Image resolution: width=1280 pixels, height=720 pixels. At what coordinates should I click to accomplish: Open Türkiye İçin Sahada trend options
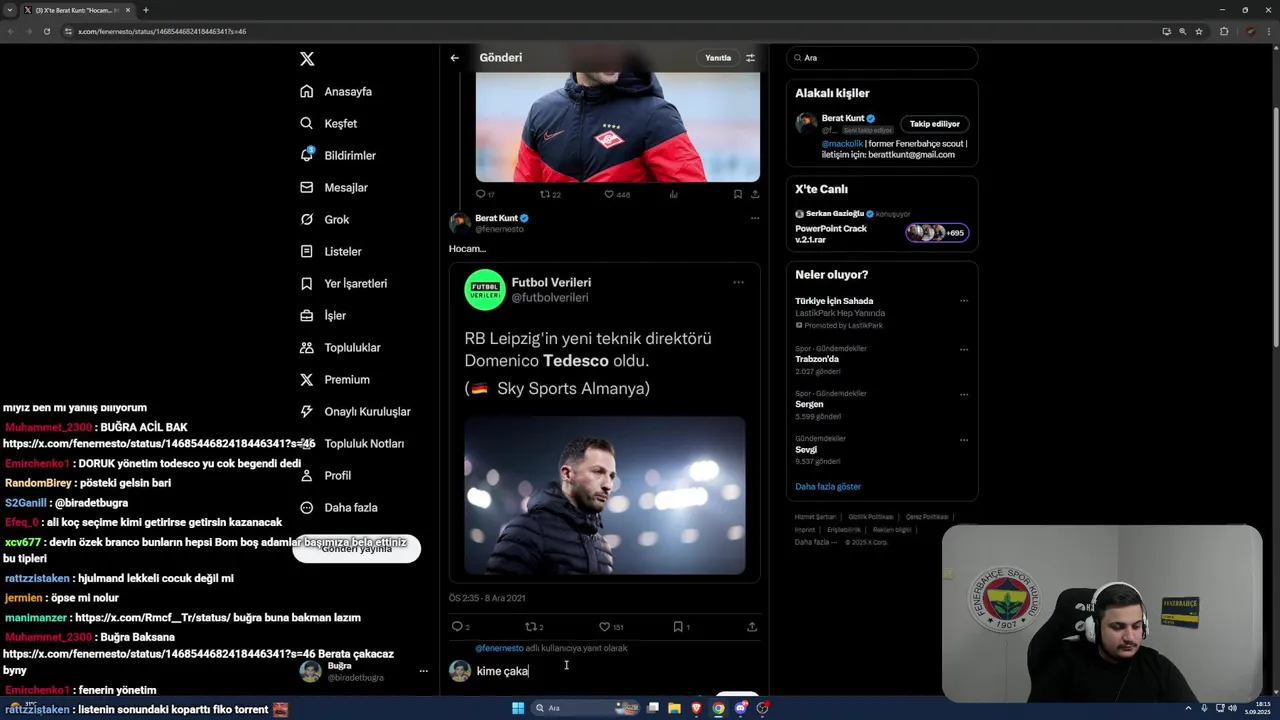click(964, 300)
